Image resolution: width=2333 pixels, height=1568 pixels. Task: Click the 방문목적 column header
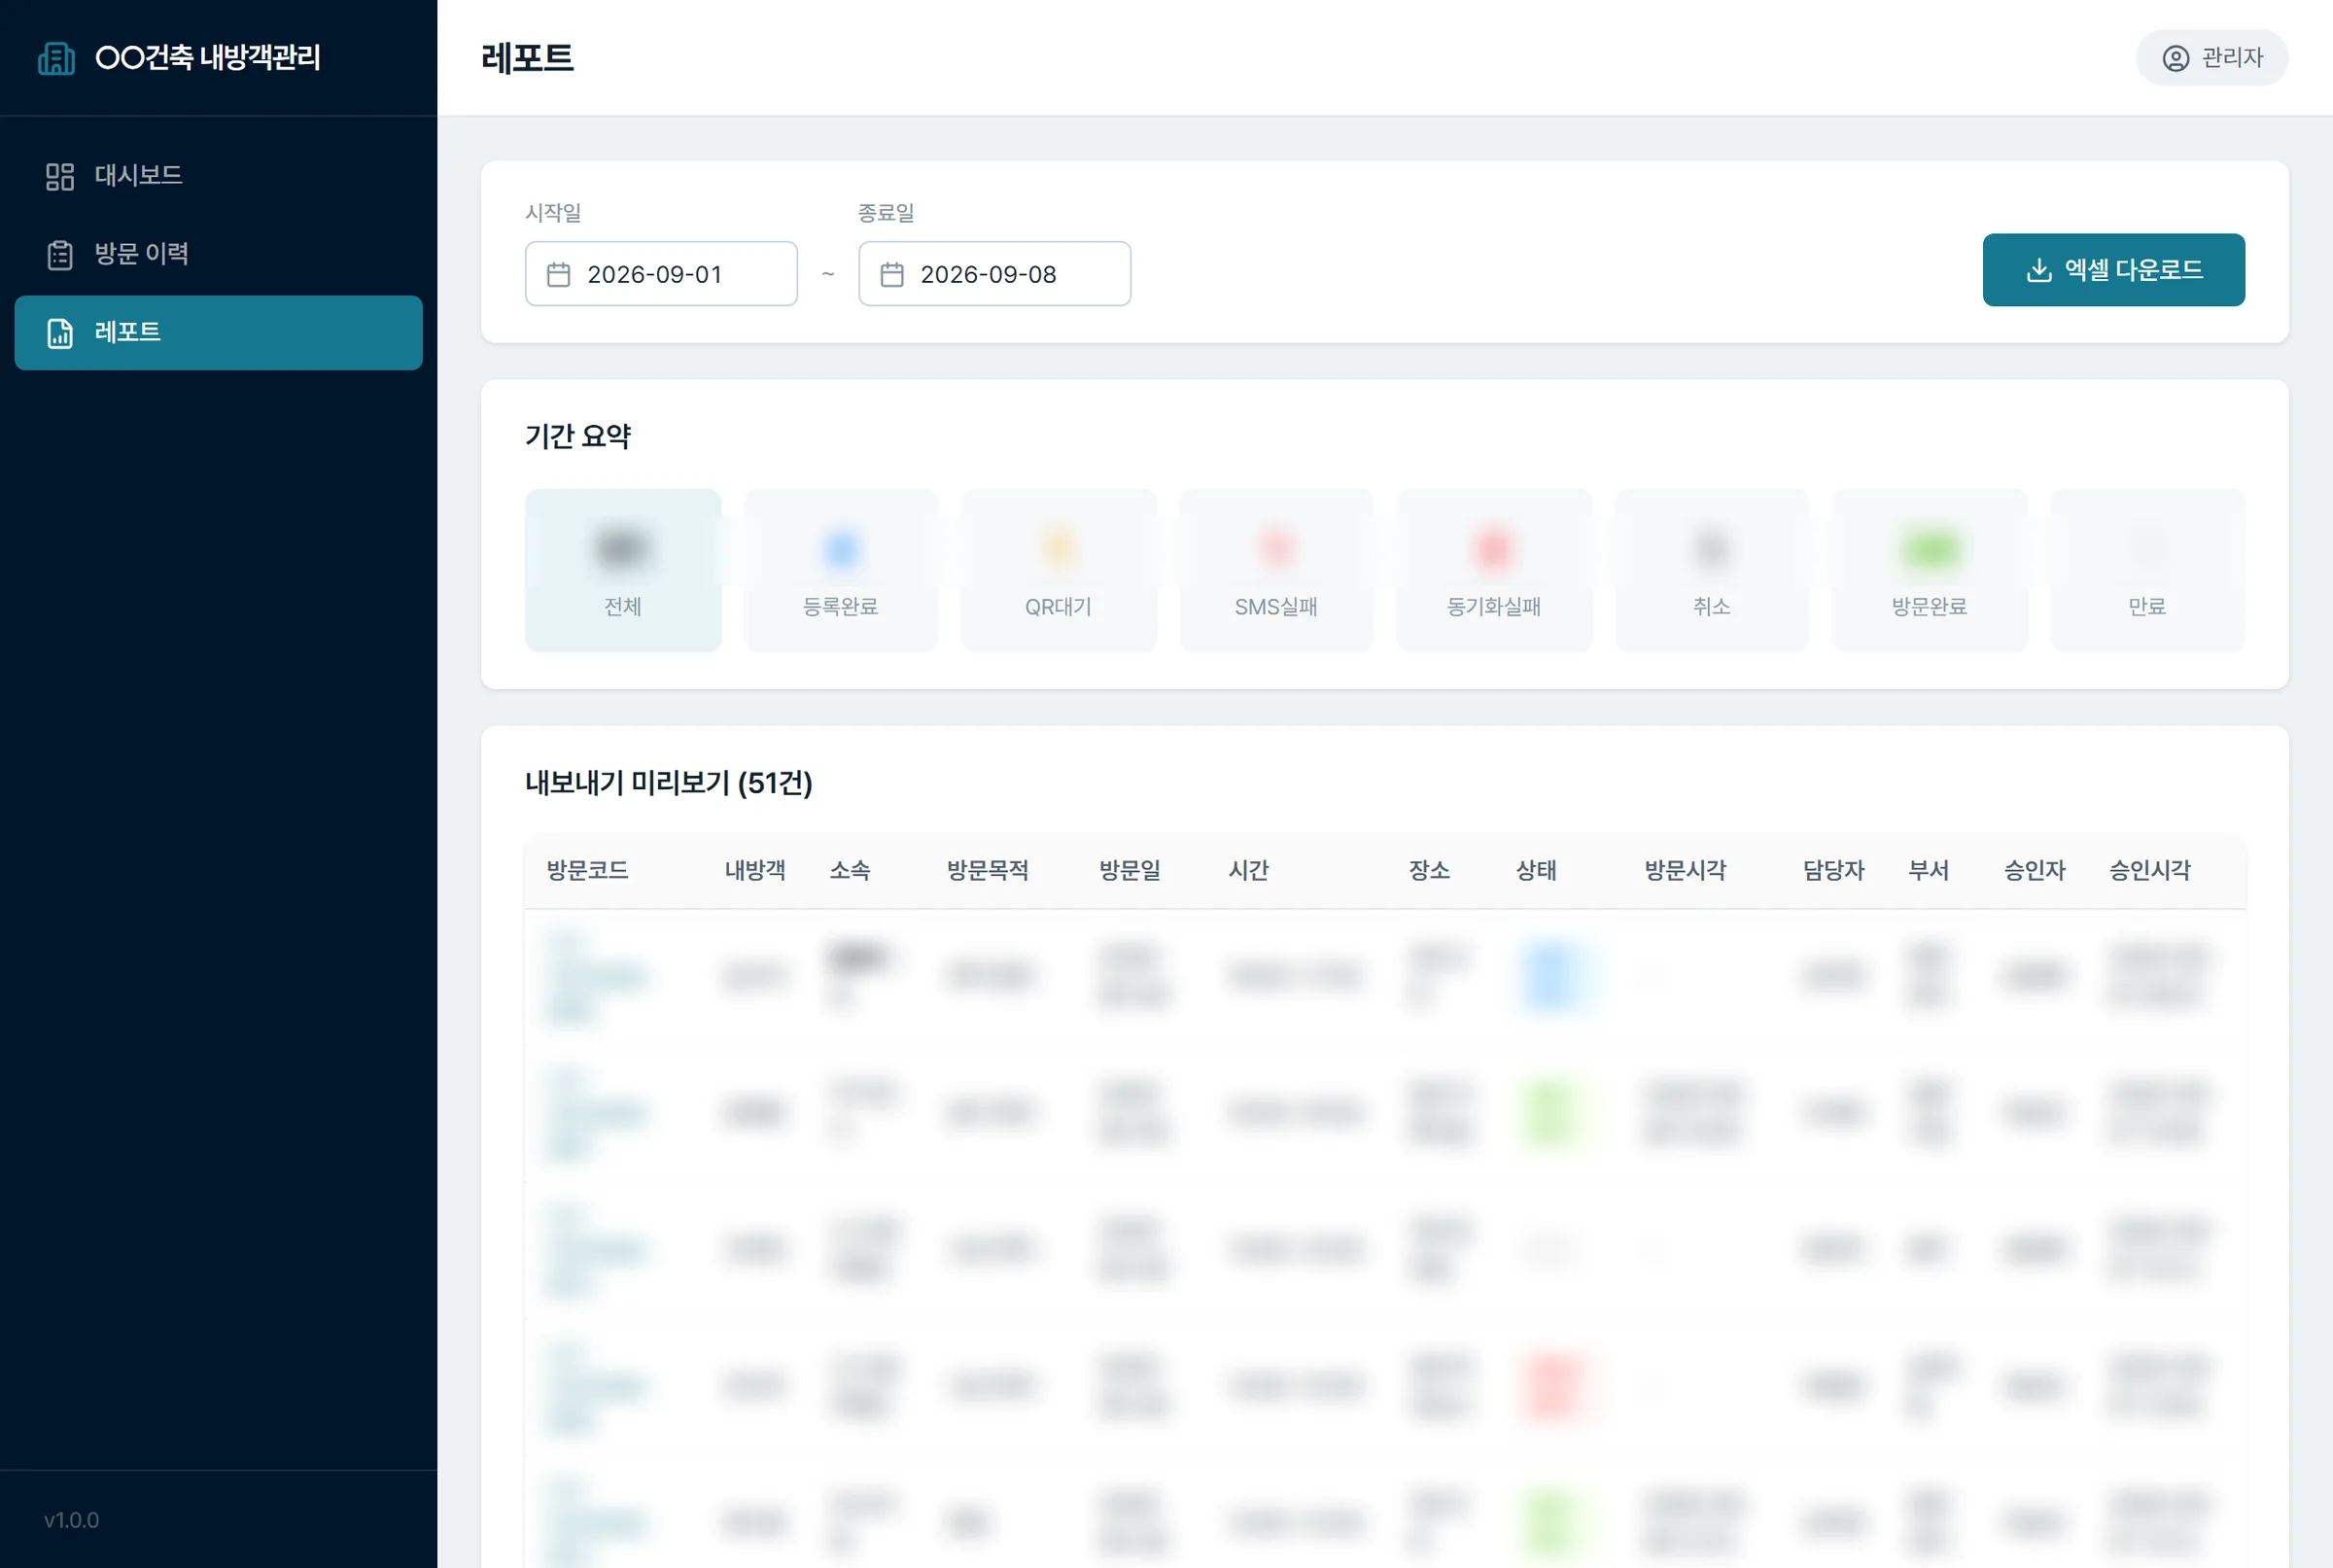[988, 871]
